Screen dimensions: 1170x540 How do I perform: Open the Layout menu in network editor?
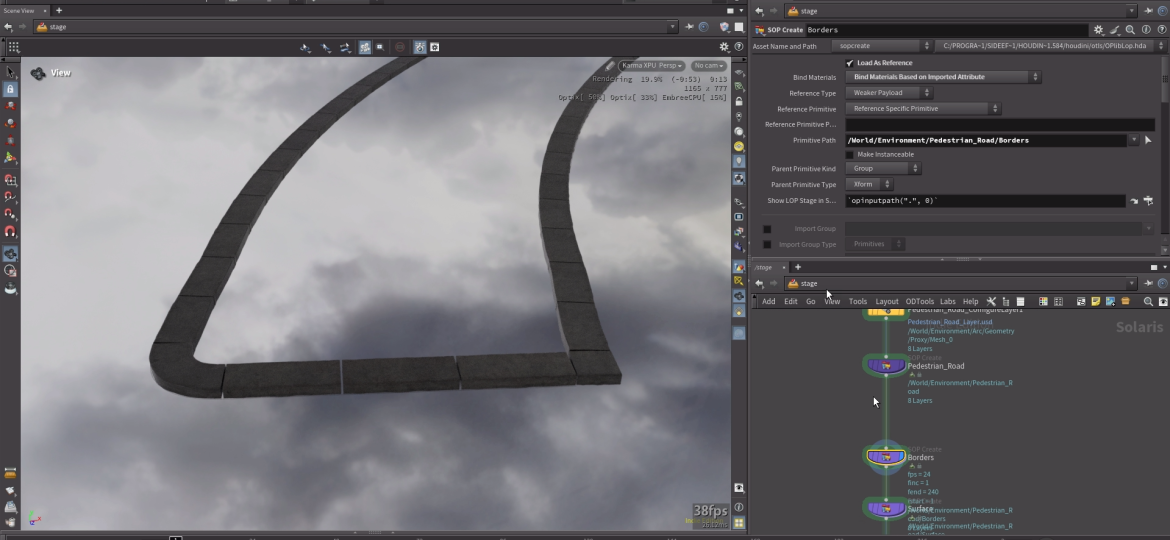tap(886, 301)
